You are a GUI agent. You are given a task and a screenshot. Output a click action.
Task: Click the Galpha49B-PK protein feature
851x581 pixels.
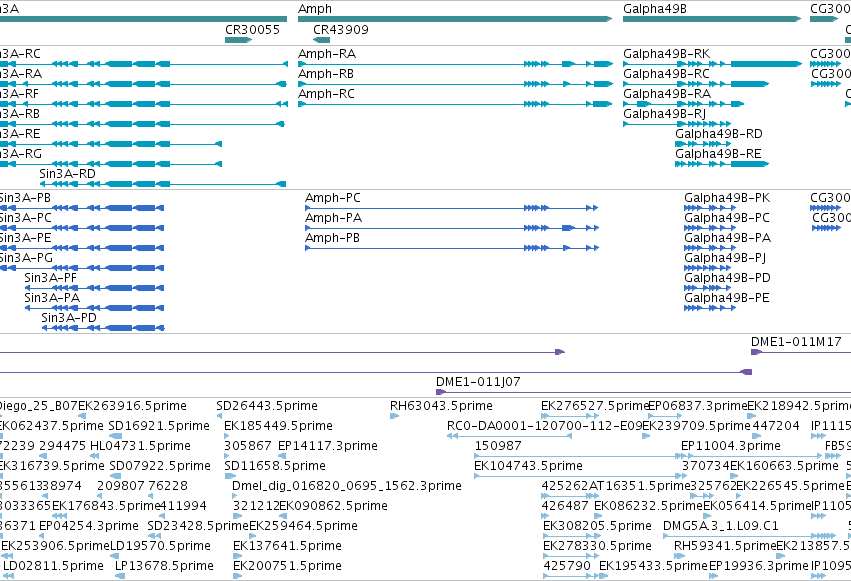(x=710, y=208)
